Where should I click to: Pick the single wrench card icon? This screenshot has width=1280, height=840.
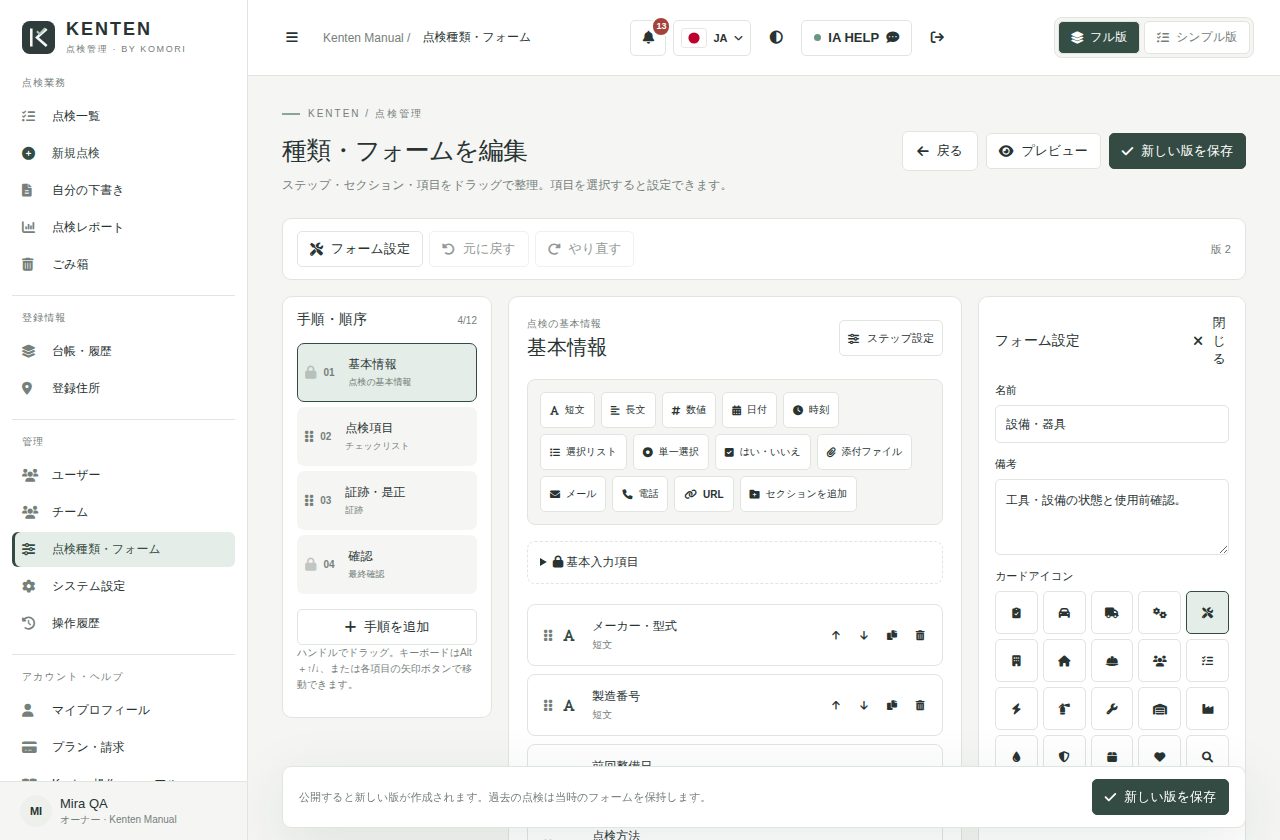[1112, 709]
